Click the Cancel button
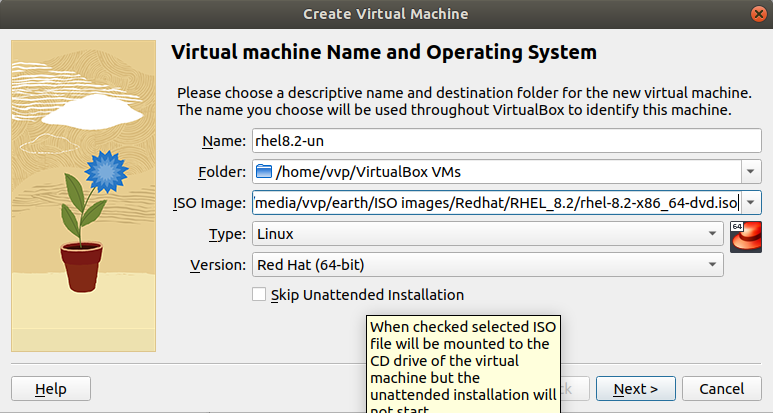 (722, 389)
